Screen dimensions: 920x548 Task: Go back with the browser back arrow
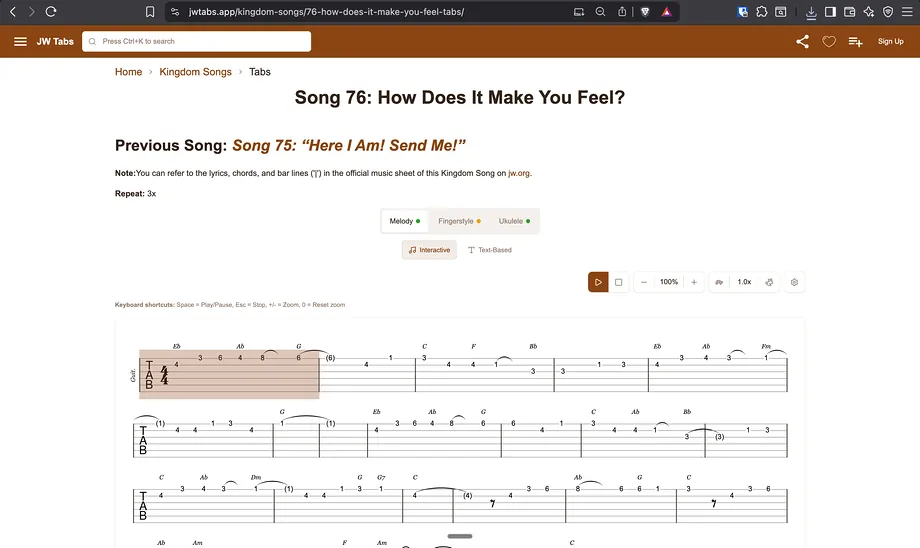[x=13, y=12]
